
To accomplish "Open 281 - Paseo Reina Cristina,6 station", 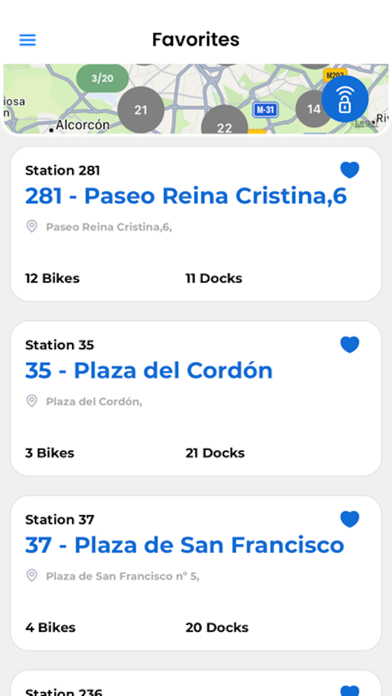I will [186, 196].
